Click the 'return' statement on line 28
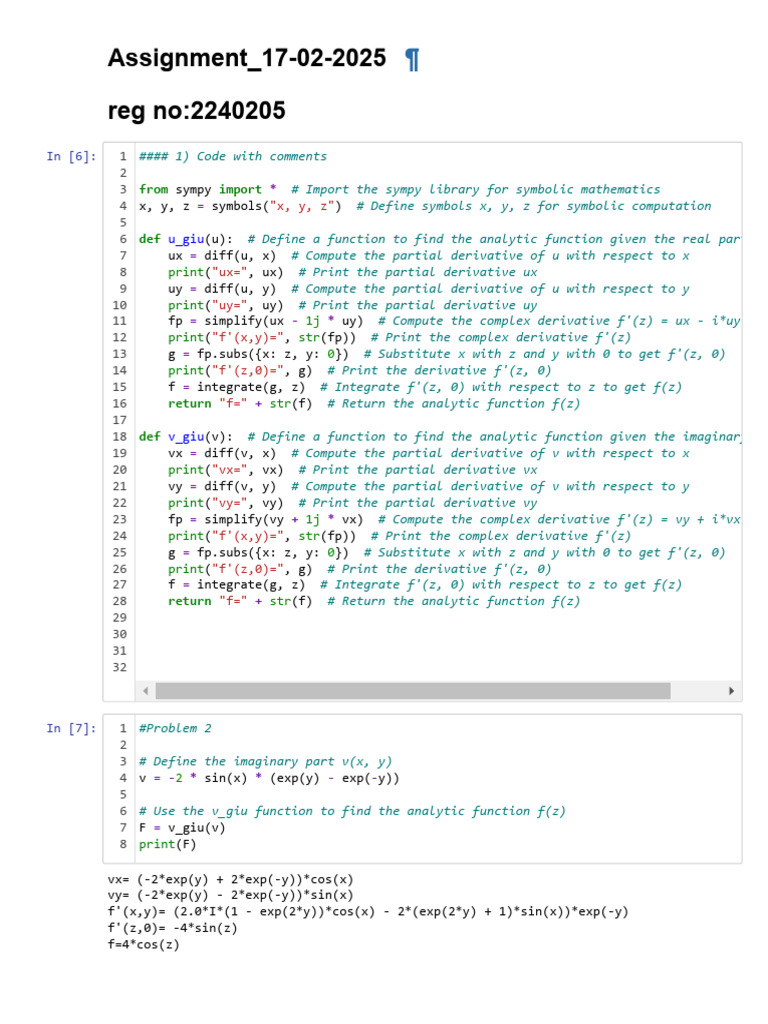The height and width of the screenshot is (1024, 768). pyautogui.click(x=374, y=601)
